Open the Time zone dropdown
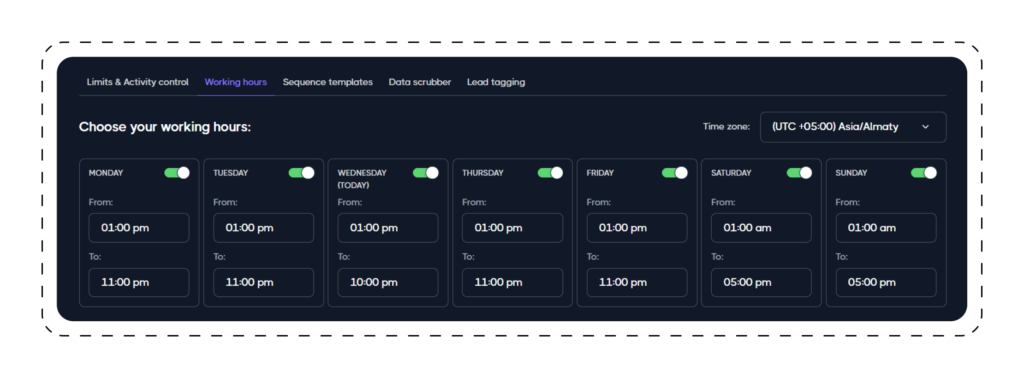Screen dimensions: 1024x378 (853, 127)
